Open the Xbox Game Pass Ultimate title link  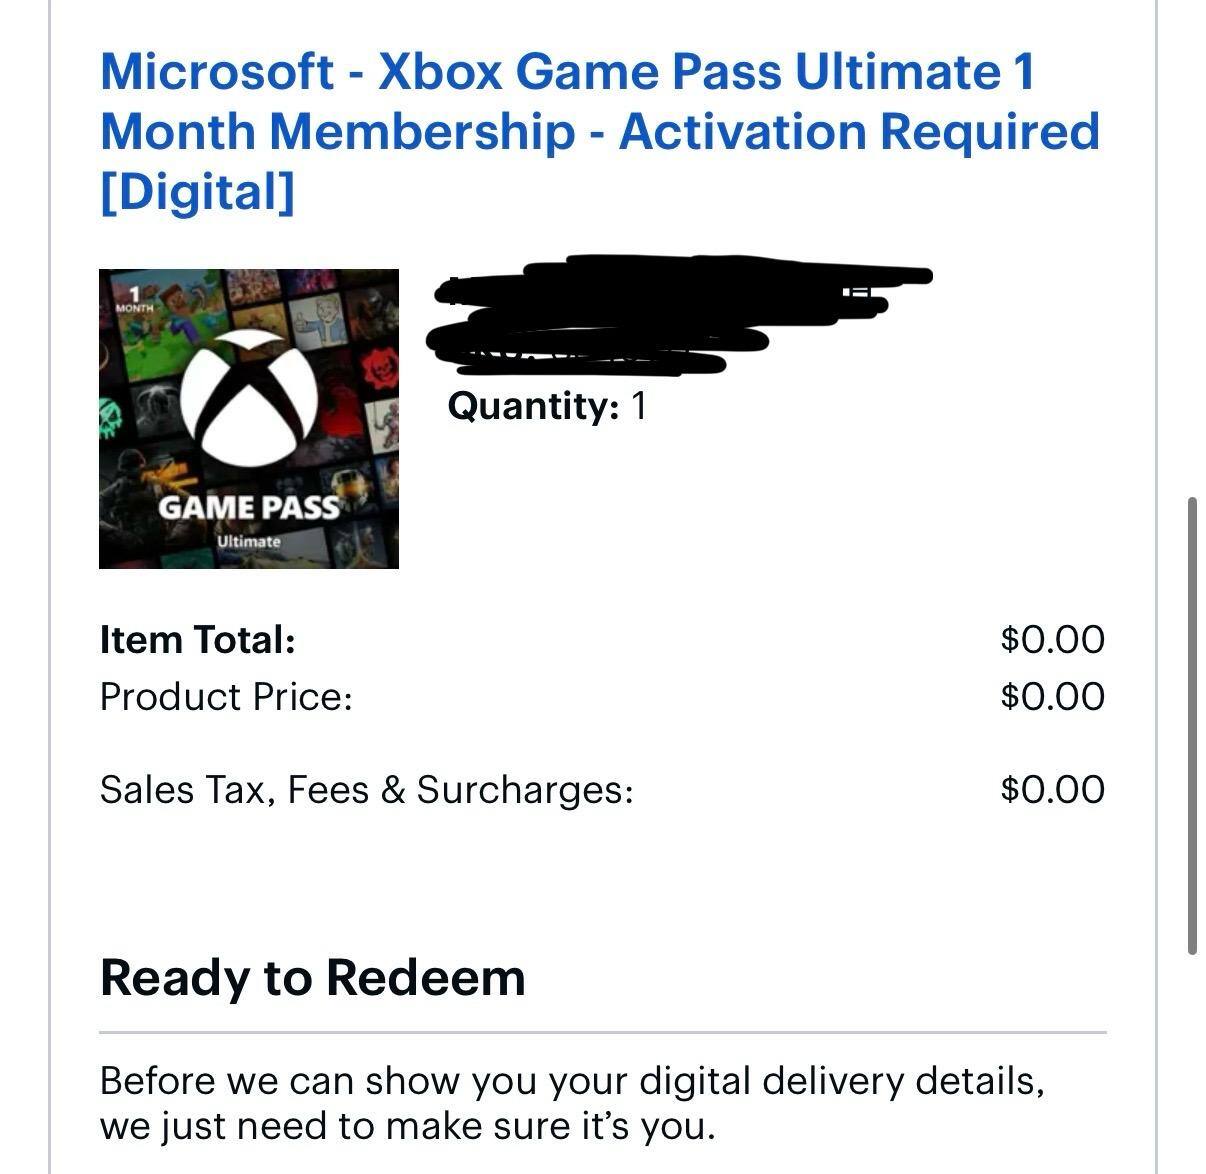(600, 131)
